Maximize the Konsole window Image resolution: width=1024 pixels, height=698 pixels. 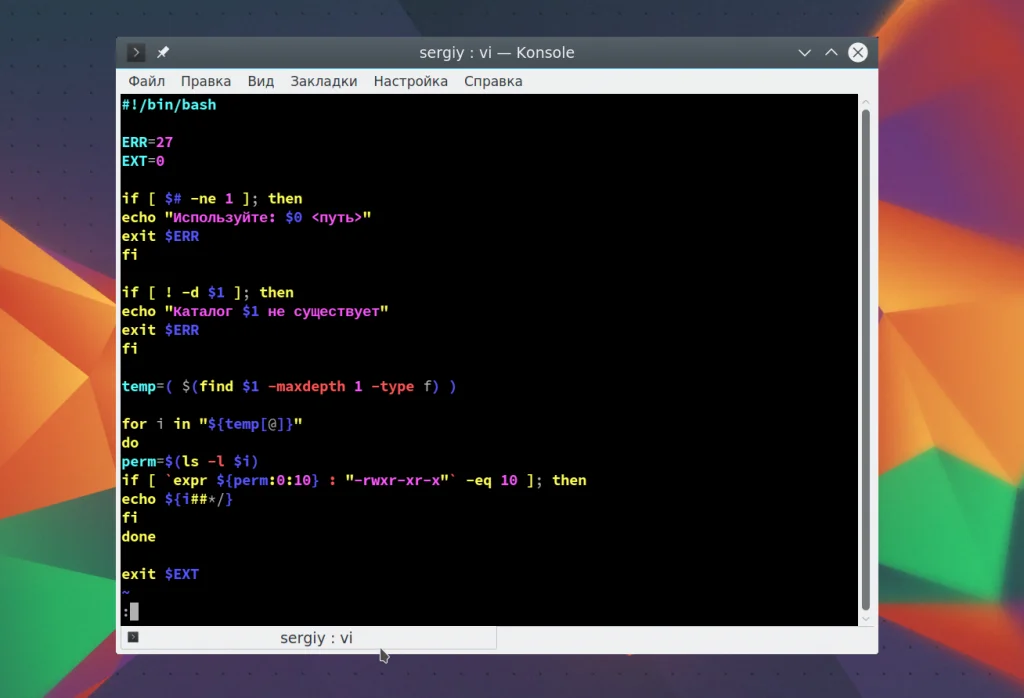tap(830, 53)
